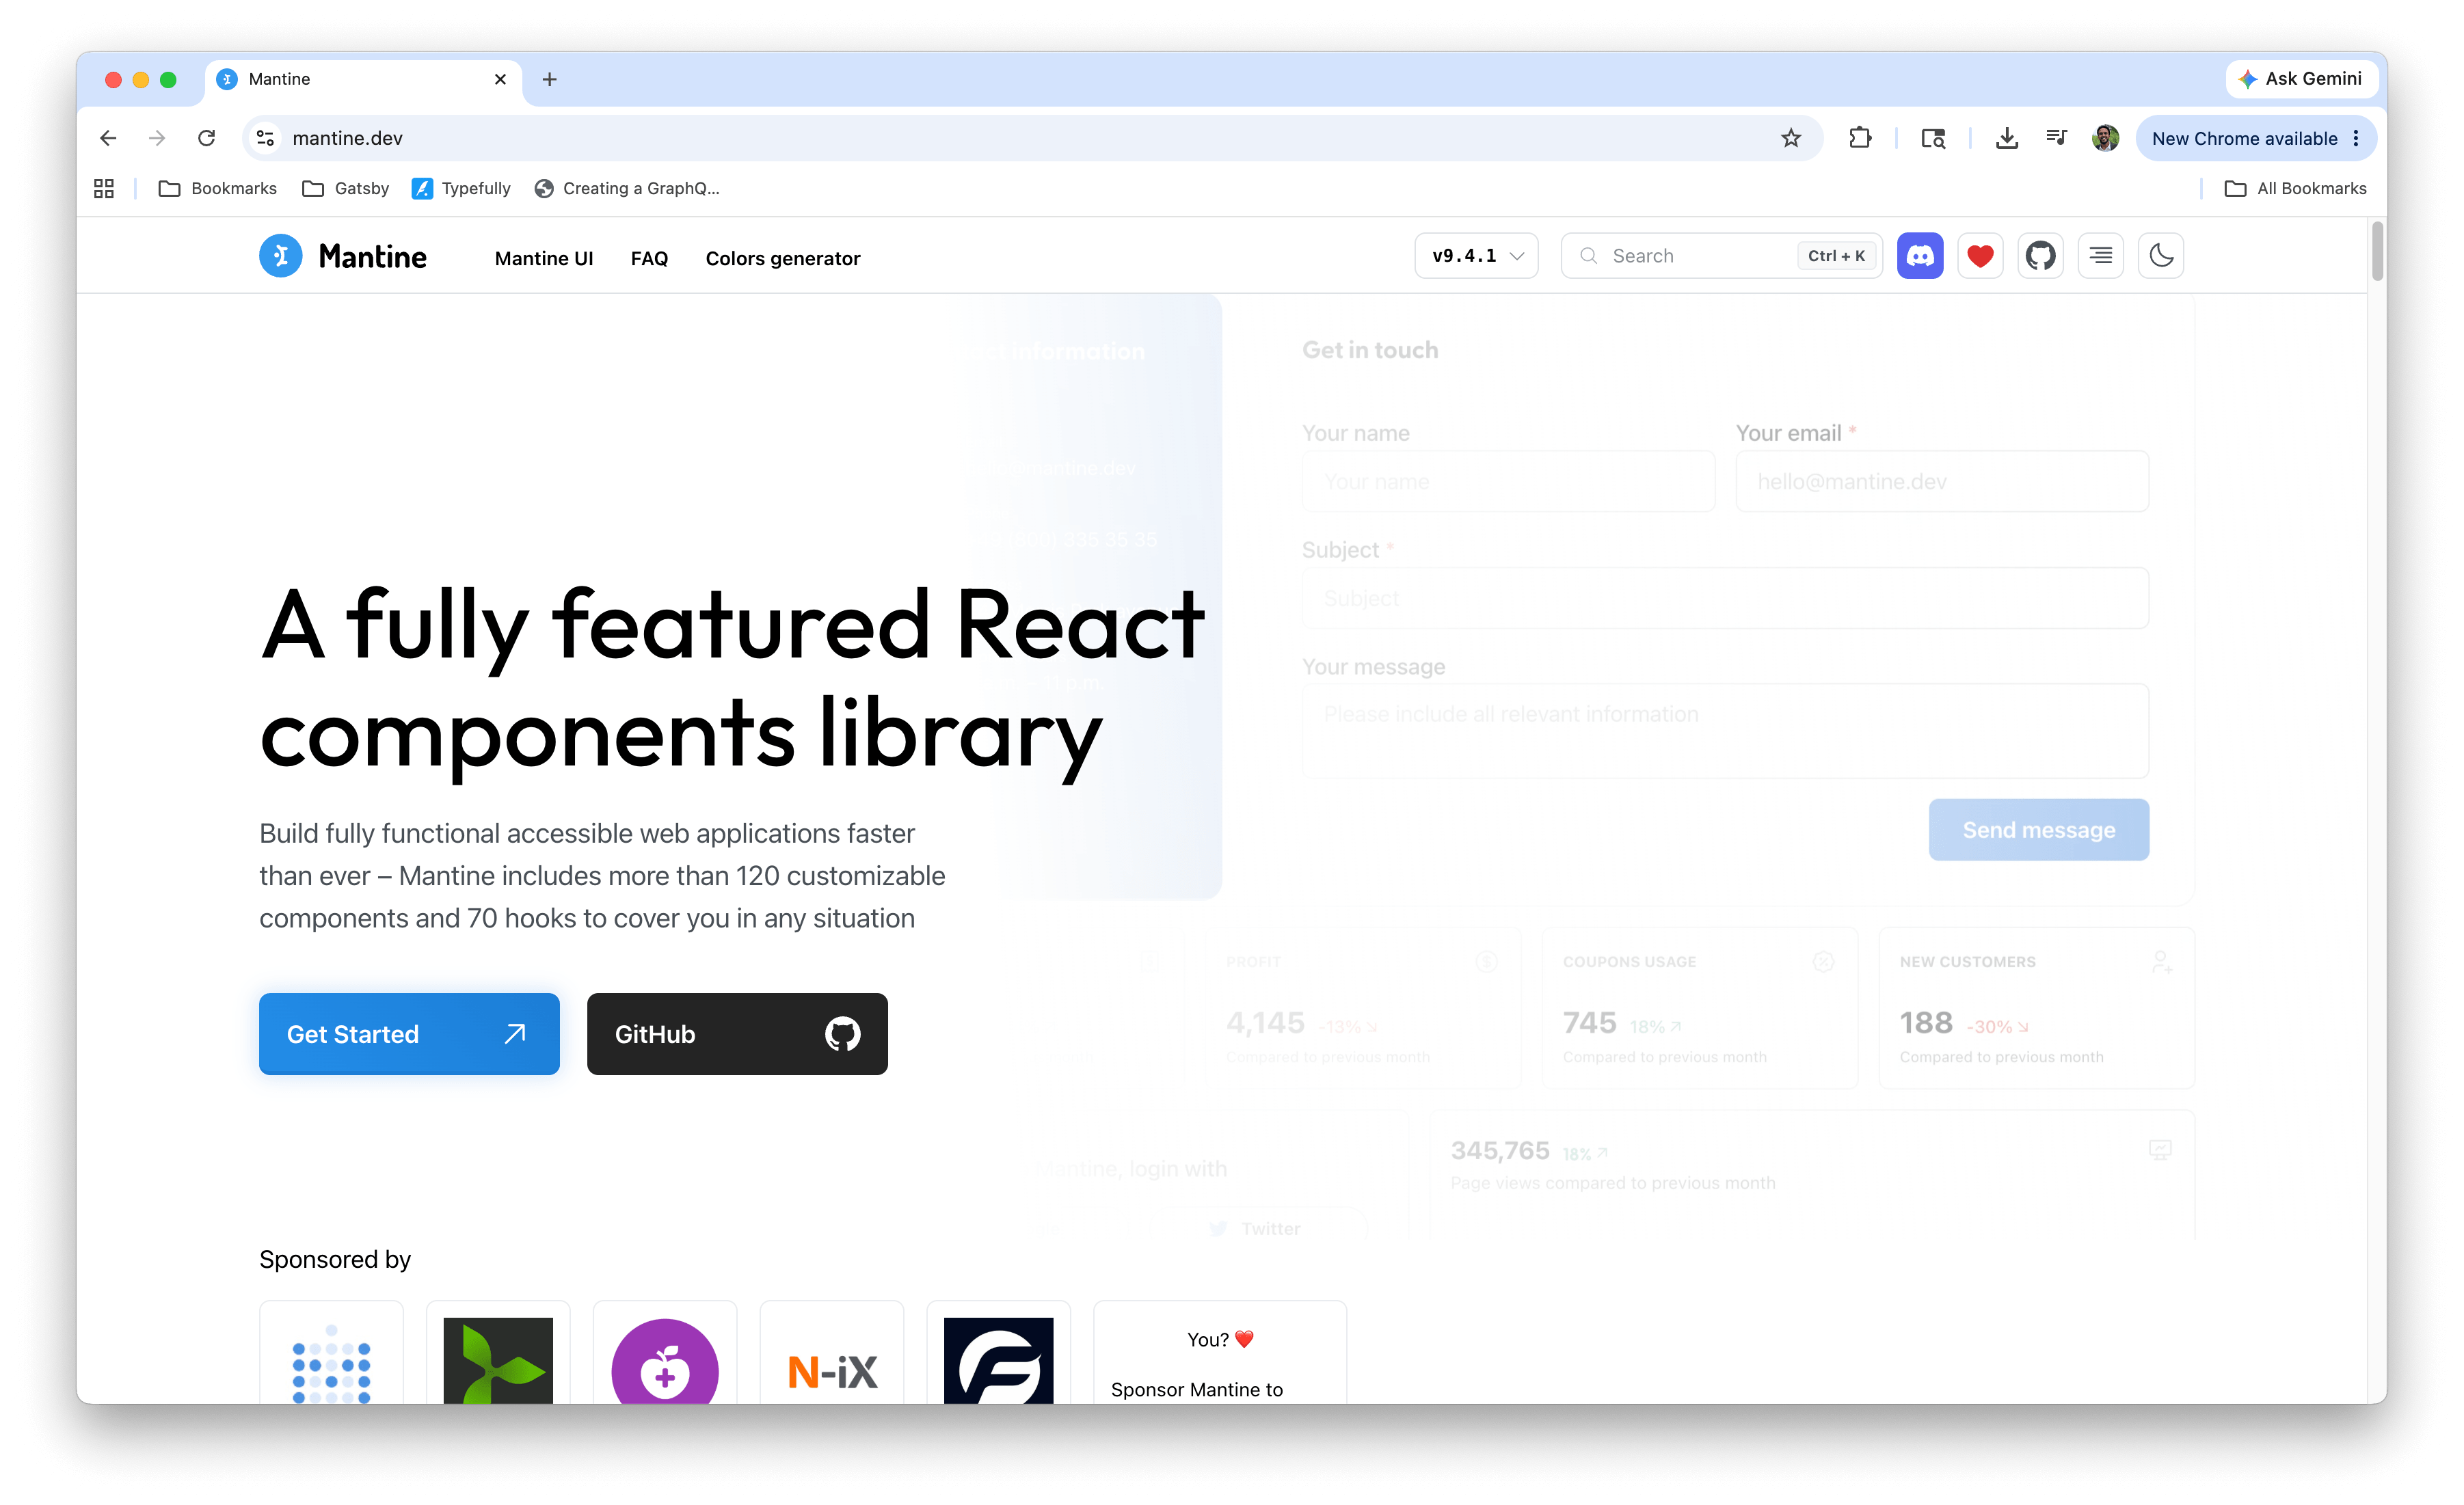Screen dimensions: 2464x1505
Task: Open Mantine UI nav link
Action: (544, 258)
